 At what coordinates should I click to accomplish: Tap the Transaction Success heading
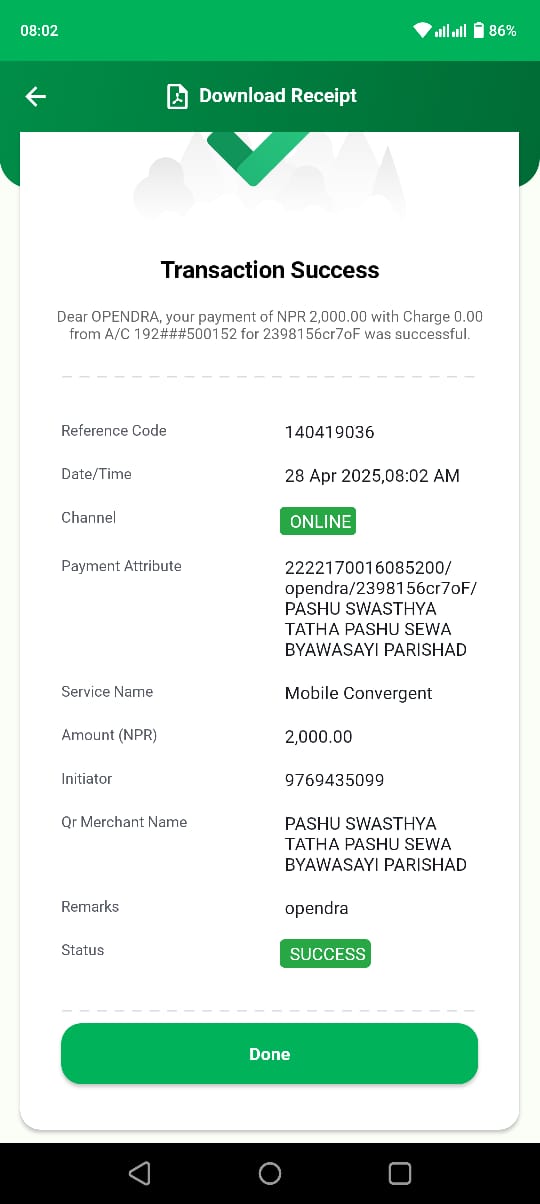[270, 270]
